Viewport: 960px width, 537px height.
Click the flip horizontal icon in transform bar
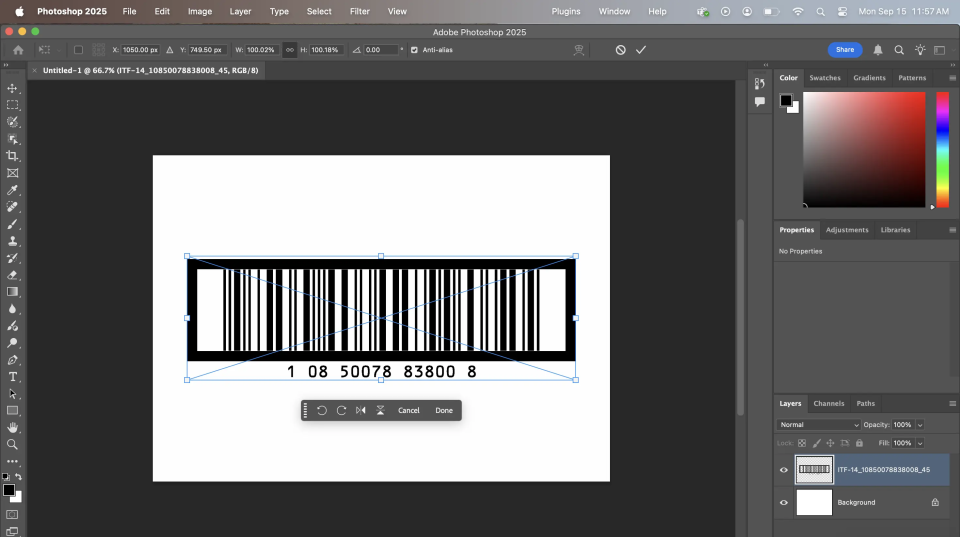point(361,410)
